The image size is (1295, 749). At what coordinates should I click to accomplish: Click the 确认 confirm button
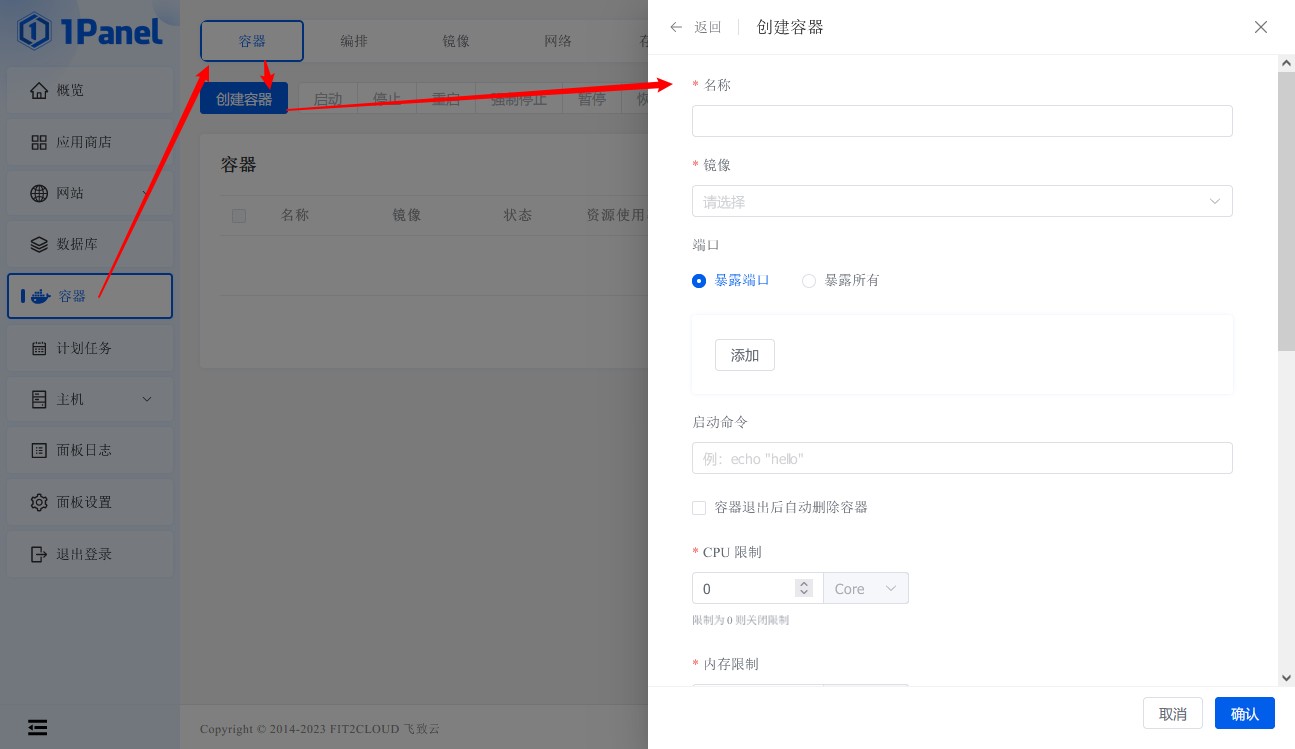[1244, 713]
